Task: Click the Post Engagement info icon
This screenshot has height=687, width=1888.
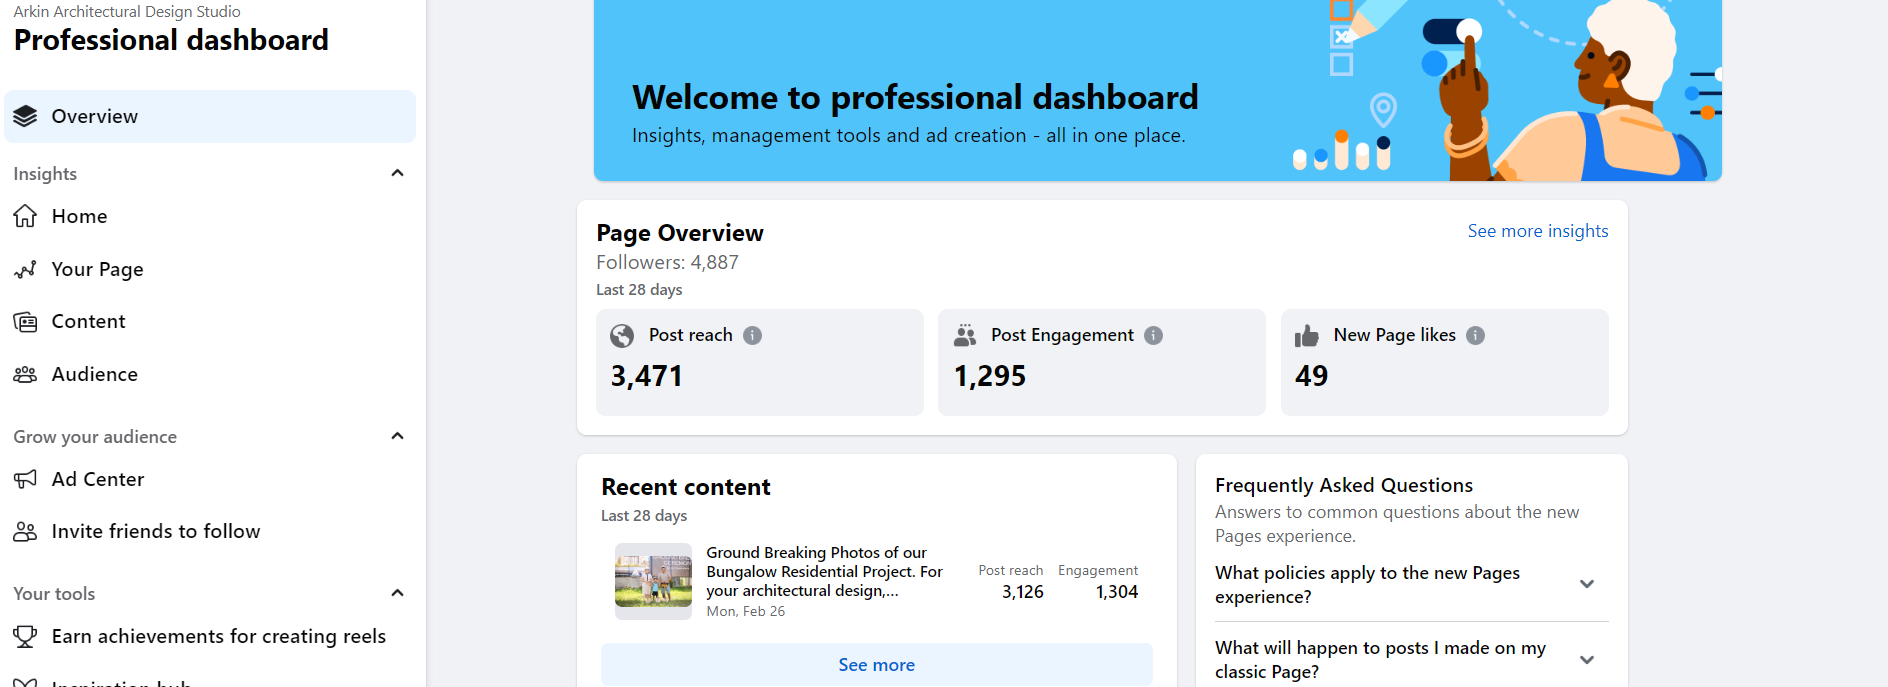Action: [1153, 336]
